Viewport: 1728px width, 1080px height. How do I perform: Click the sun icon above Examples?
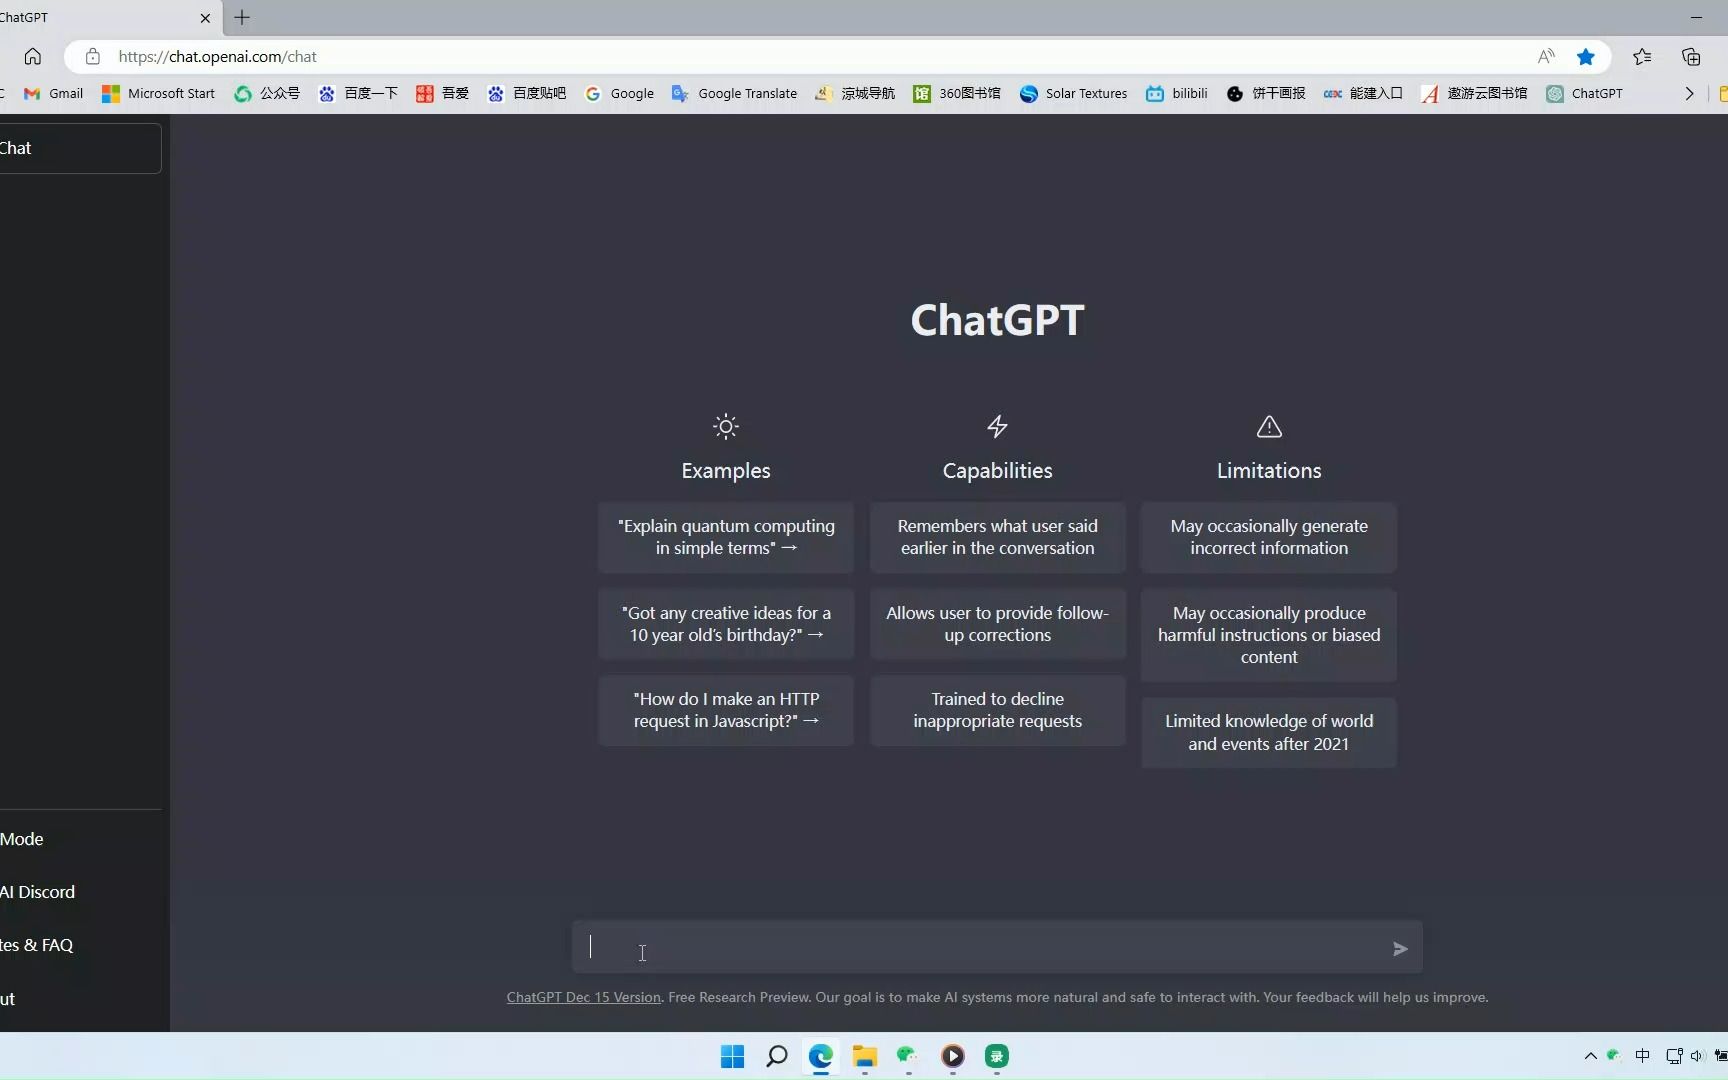click(x=726, y=427)
